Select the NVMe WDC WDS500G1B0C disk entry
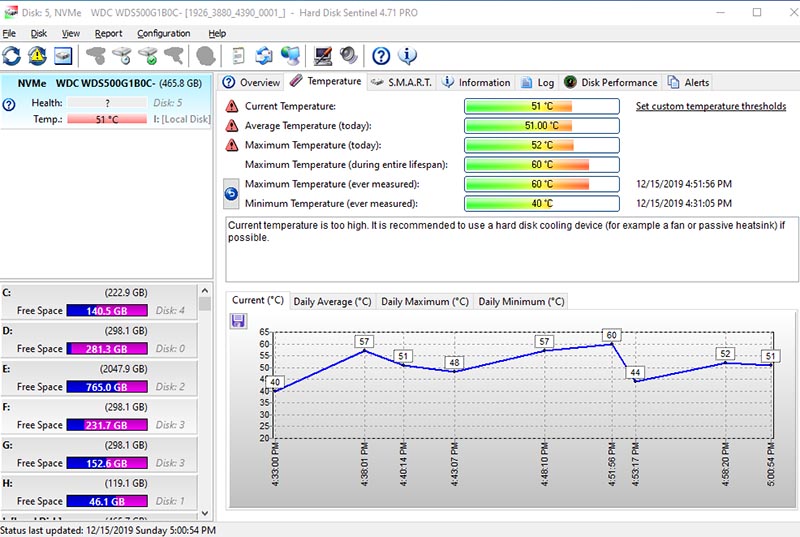Viewport: 800px width, 537px height. point(106,101)
